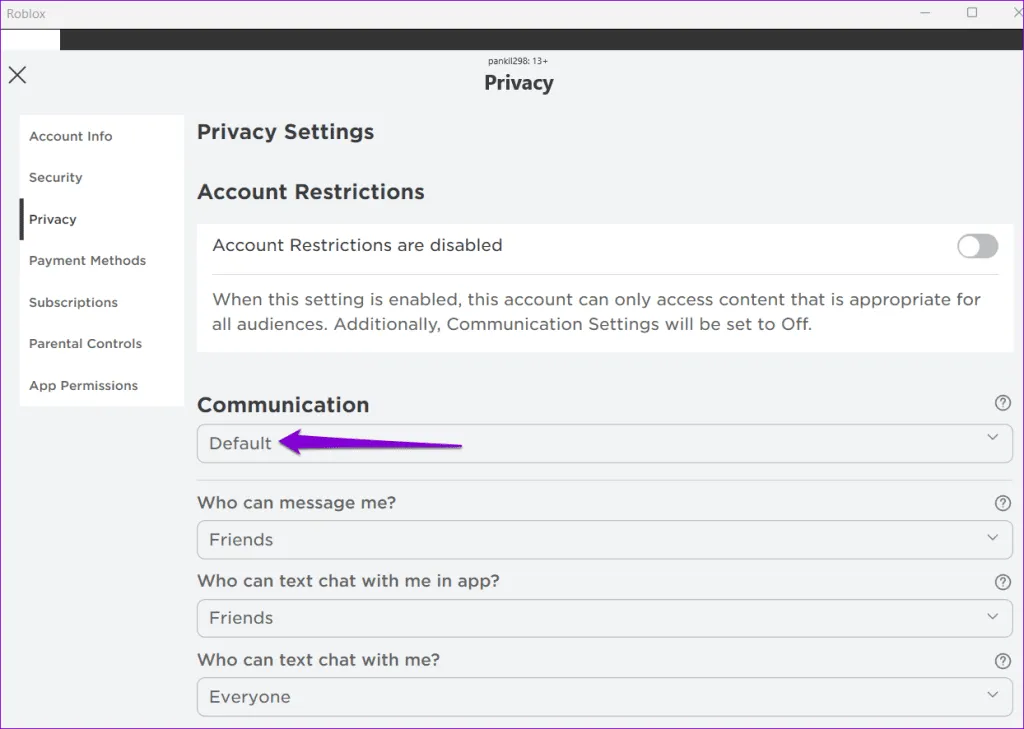Image resolution: width=1024 pixels, height=729 pixels.
Task: Open help icon for Who can message me
Action: 1003,503
